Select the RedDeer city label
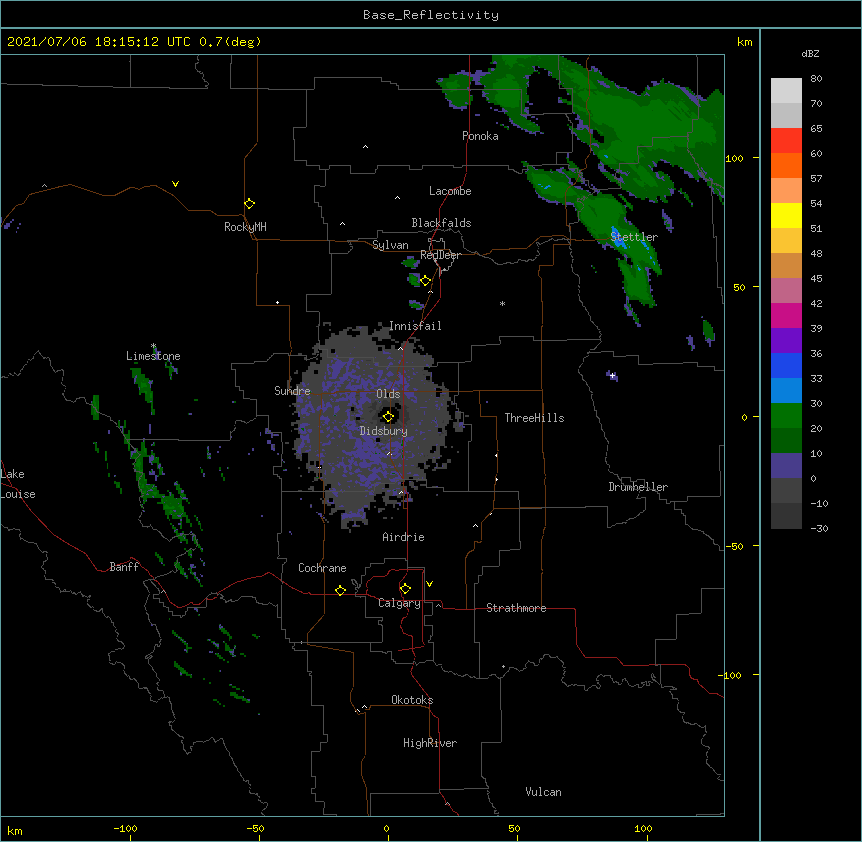This screenshot has width=862, height=842. [x=440, y=255]
